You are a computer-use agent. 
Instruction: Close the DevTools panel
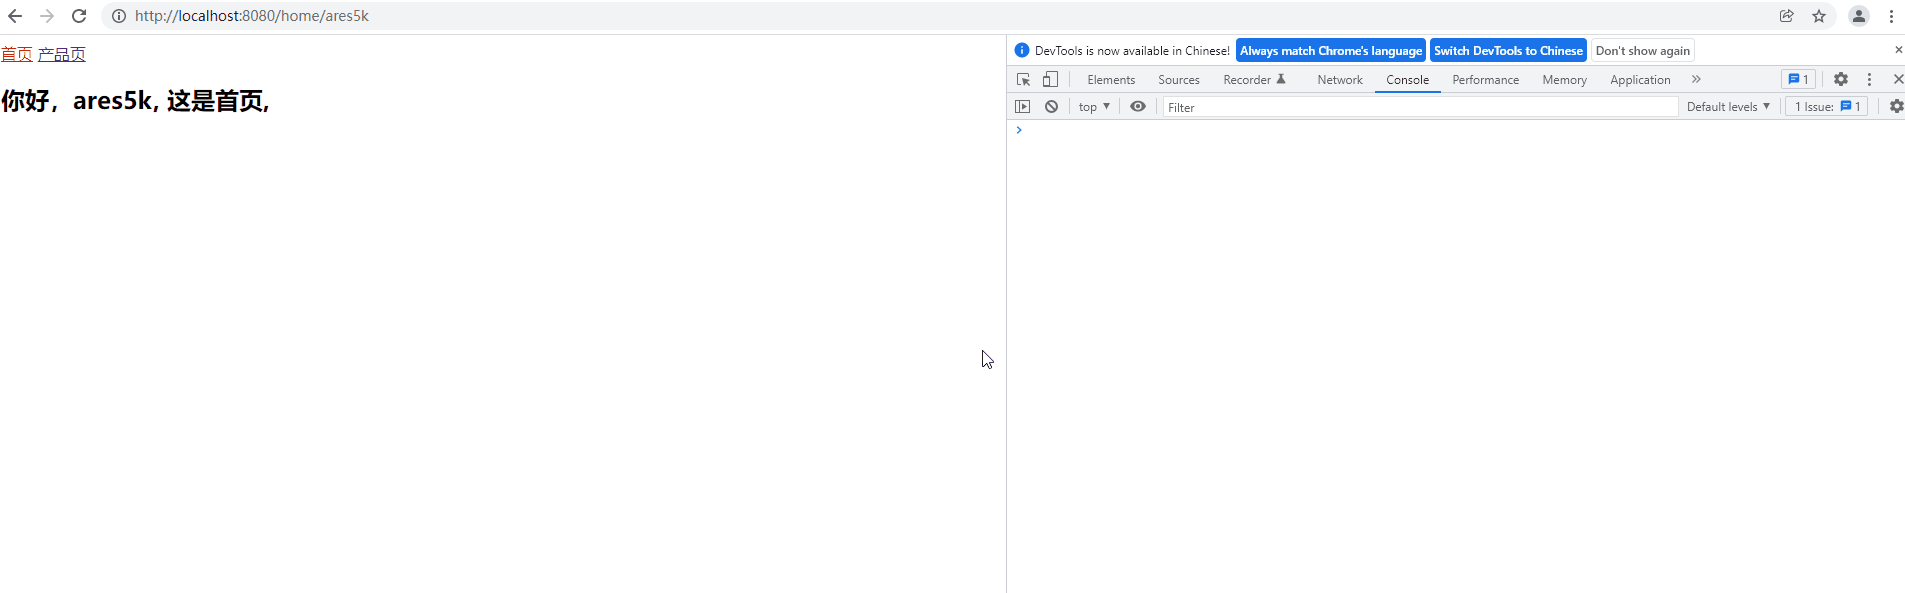click(x=1898, y=79)
